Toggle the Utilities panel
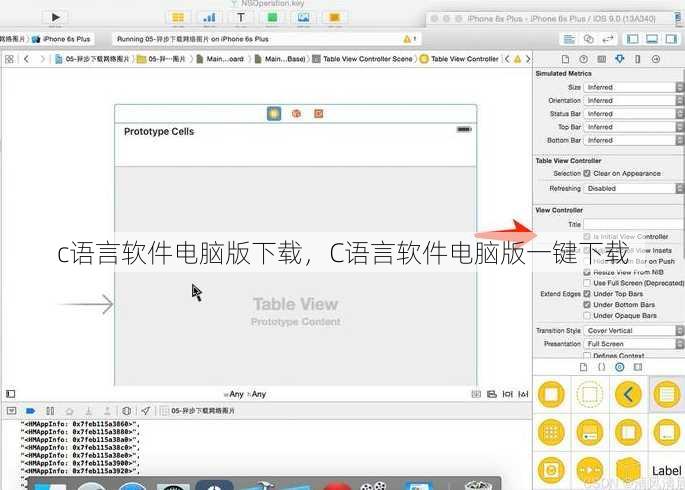 click(671, 39)
